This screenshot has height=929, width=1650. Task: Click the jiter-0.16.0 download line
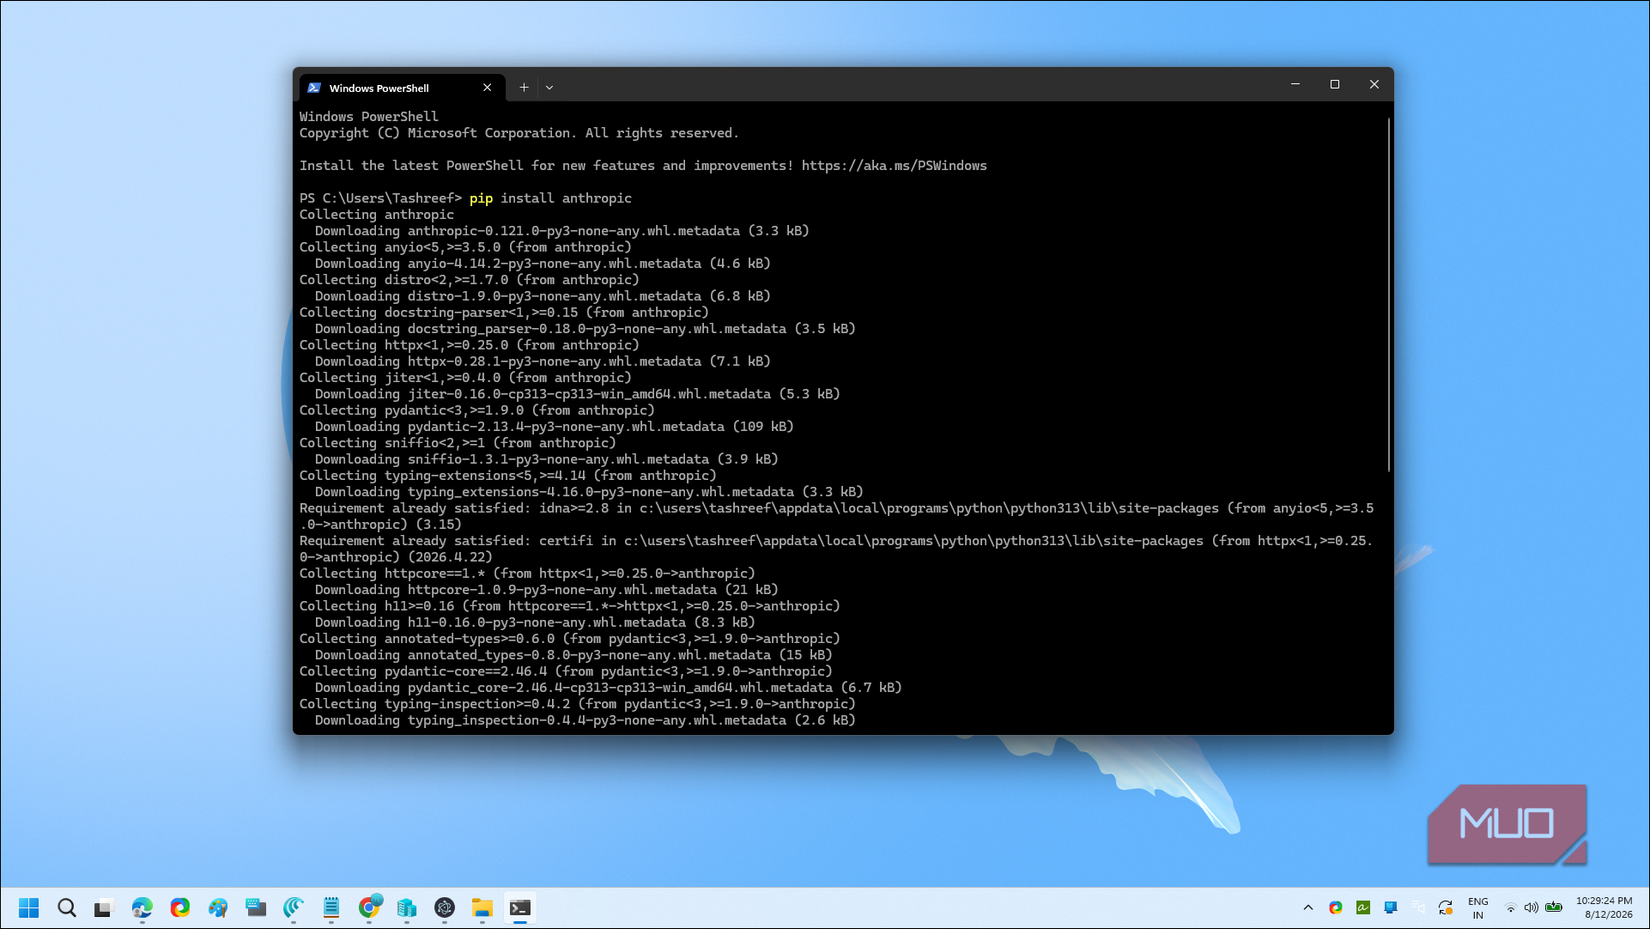click(x=578, y=394)
